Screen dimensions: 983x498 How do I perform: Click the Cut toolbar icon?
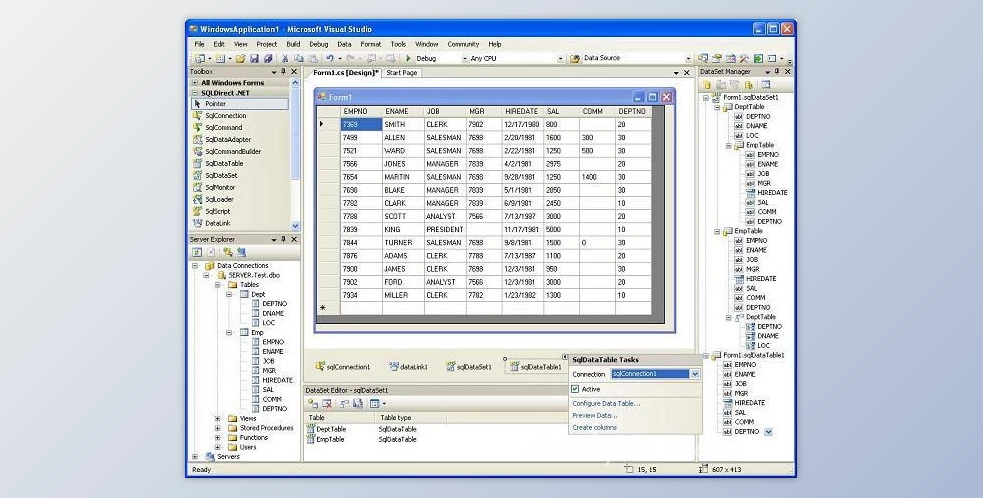285,58
